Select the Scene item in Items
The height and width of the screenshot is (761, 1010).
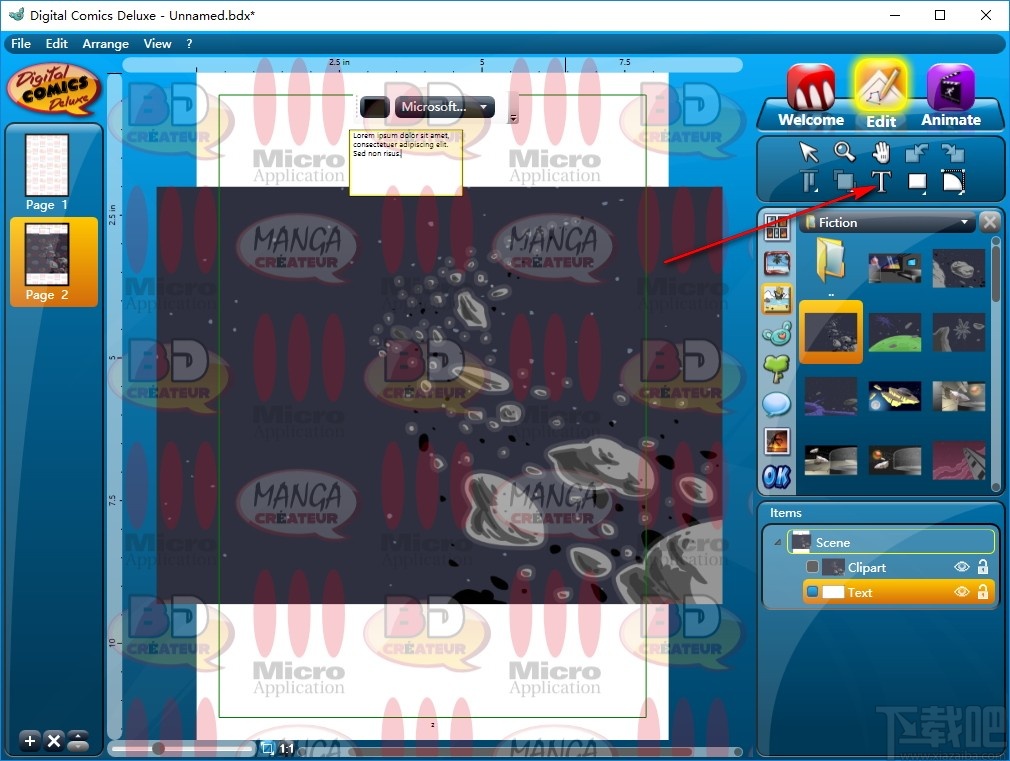pos(891,543)
